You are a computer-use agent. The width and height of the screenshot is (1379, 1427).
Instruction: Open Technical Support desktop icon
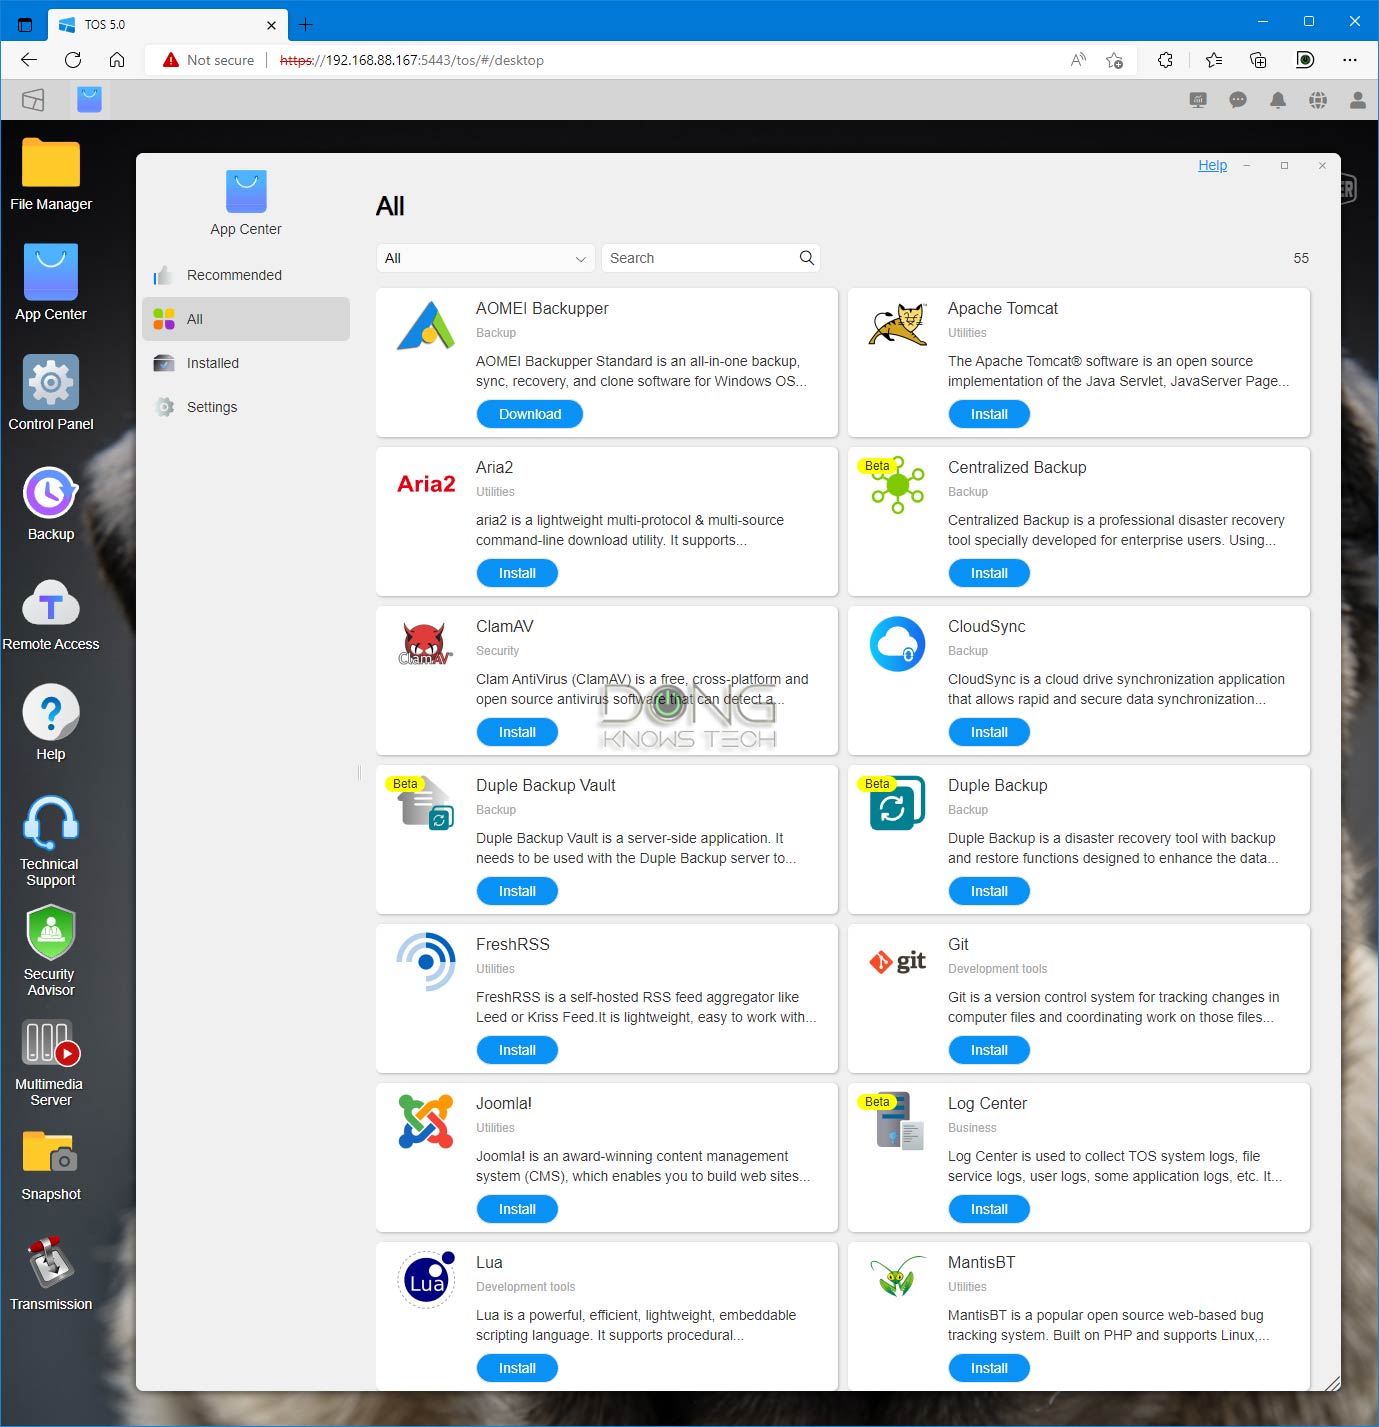click(51, 838)
